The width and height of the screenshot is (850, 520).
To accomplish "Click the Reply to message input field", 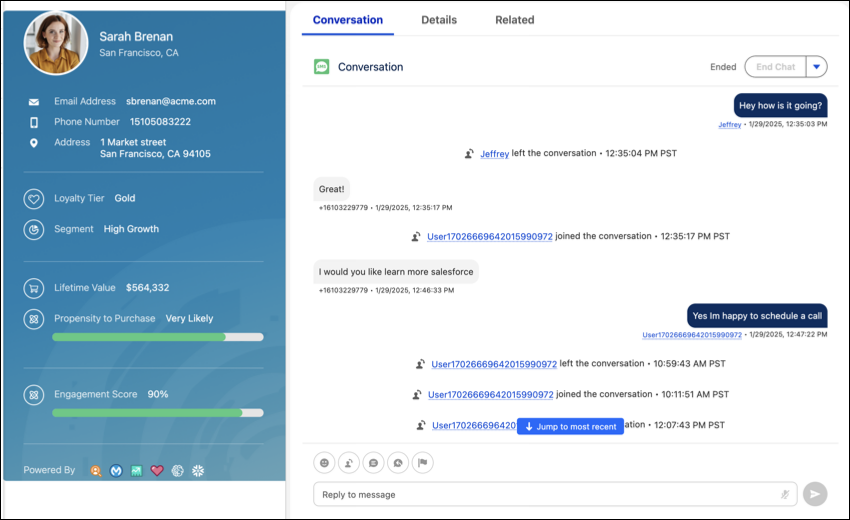I will click(555, 495).
